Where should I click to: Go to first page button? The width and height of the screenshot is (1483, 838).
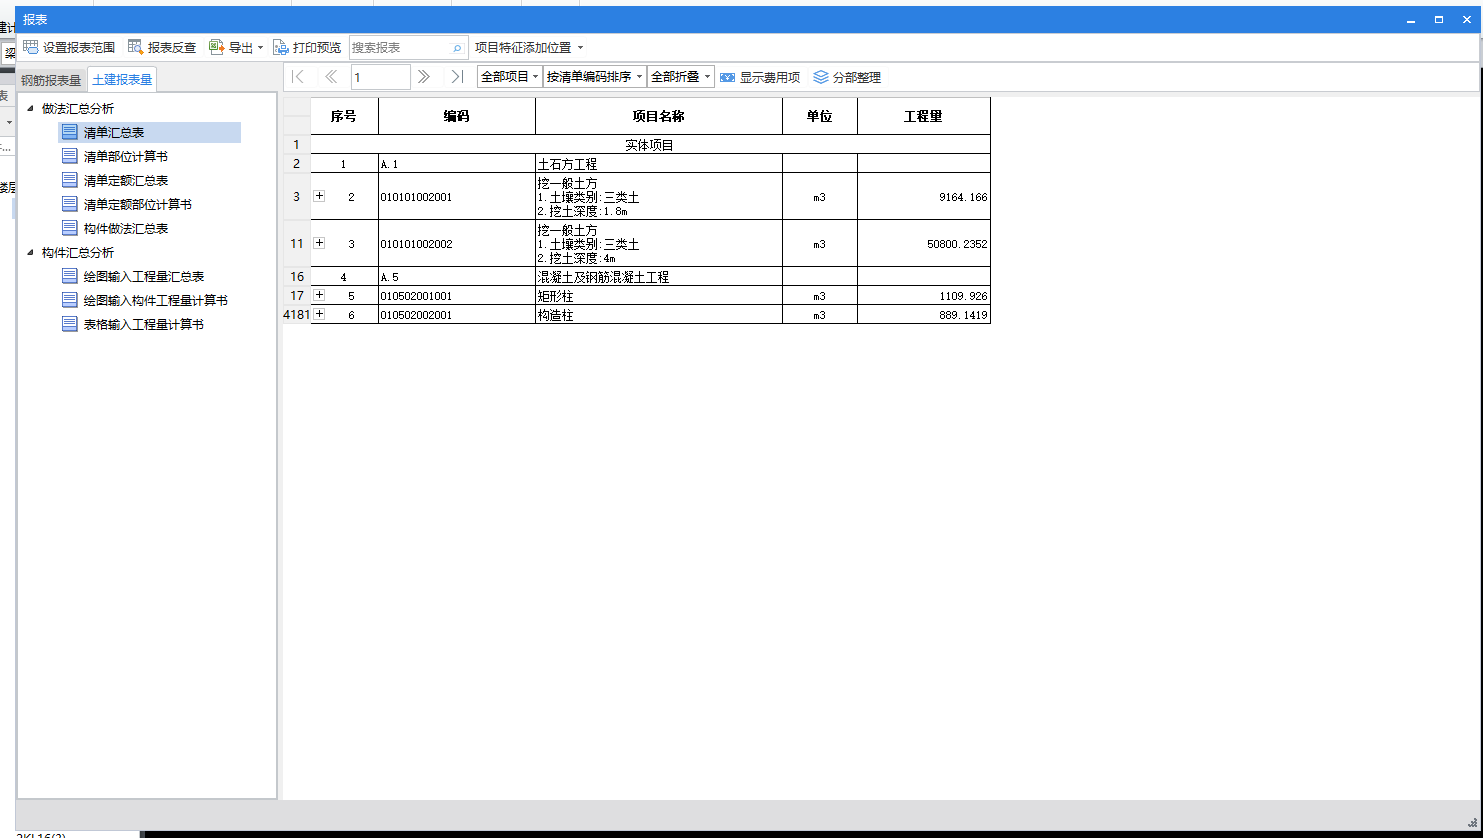coord(297,76)
